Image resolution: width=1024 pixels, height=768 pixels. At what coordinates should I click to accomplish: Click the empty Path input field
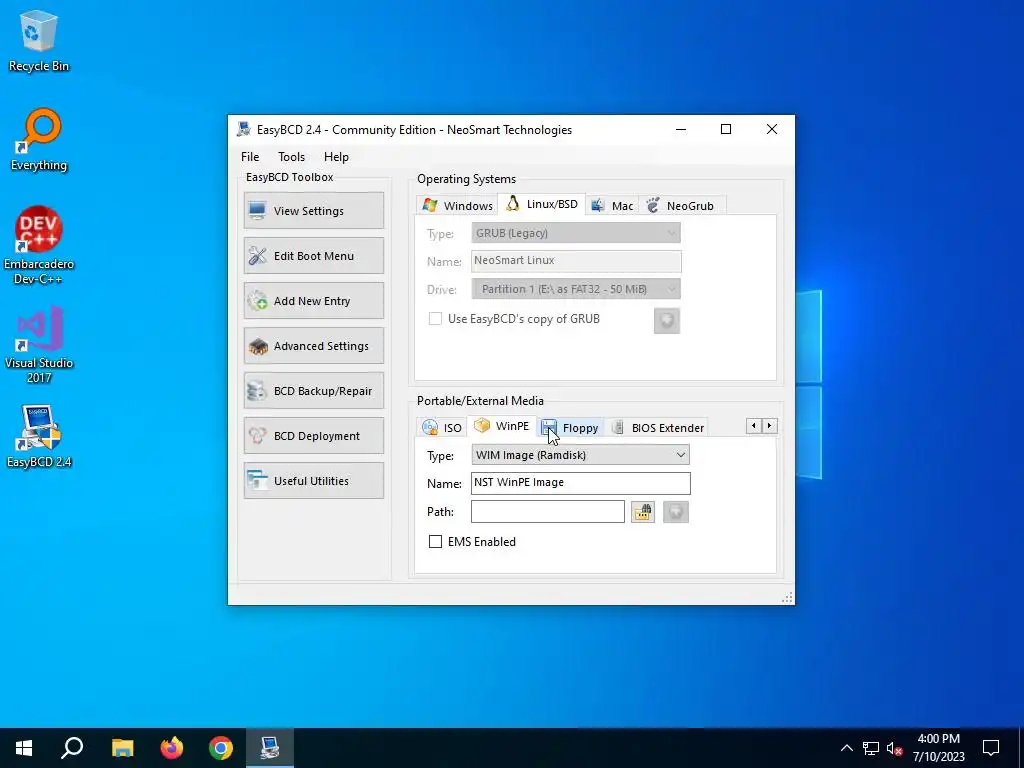coord(547,511)
